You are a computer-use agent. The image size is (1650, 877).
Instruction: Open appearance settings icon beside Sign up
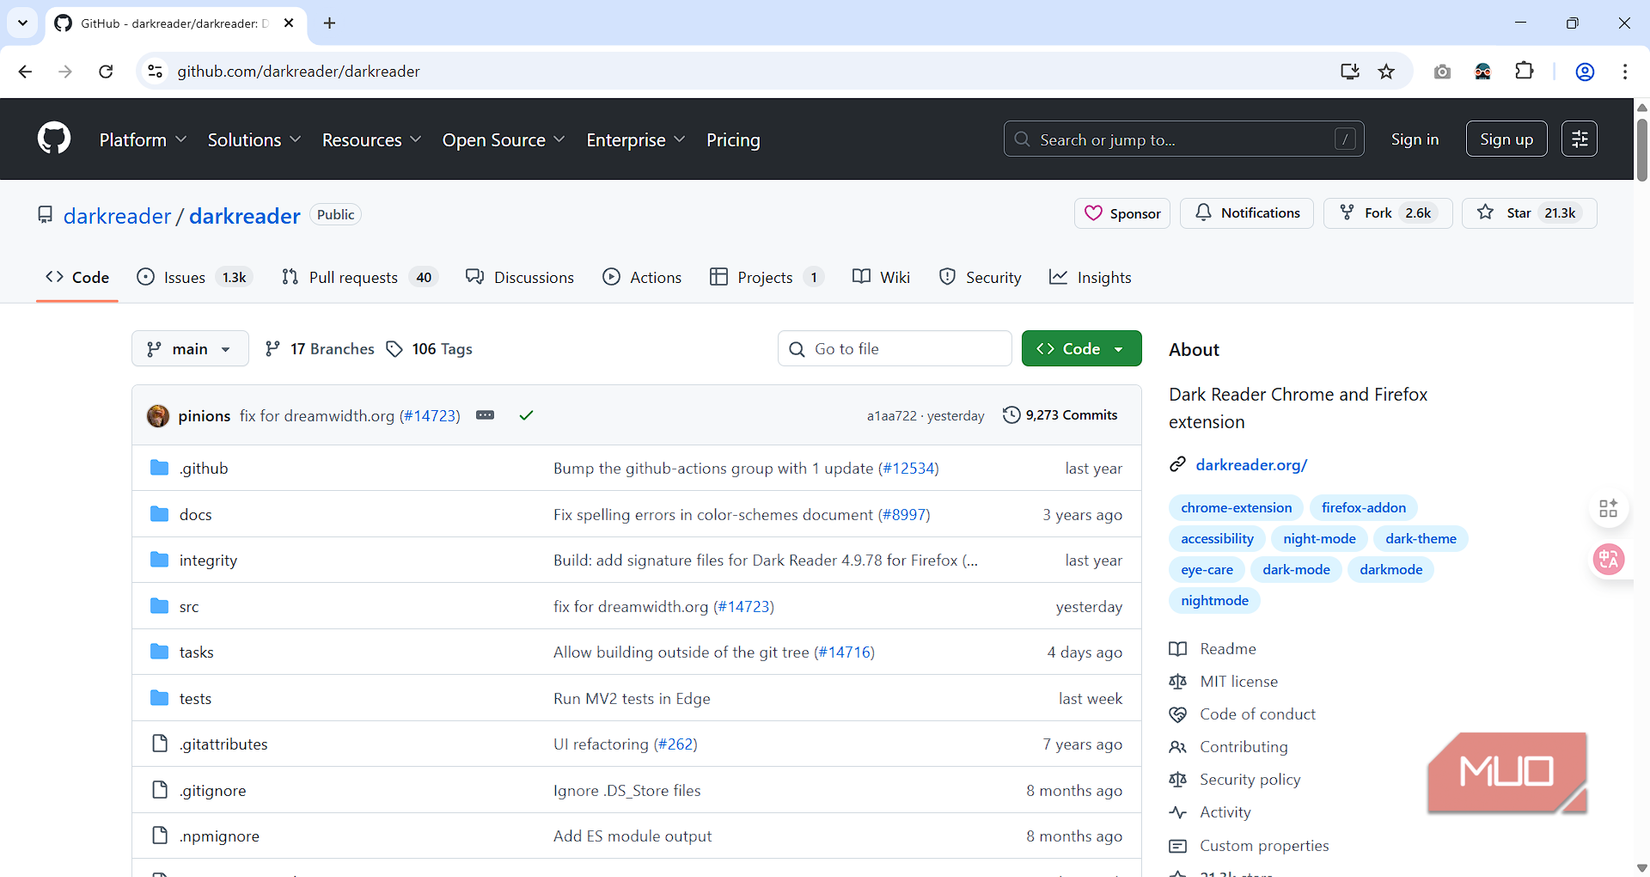1579,139
